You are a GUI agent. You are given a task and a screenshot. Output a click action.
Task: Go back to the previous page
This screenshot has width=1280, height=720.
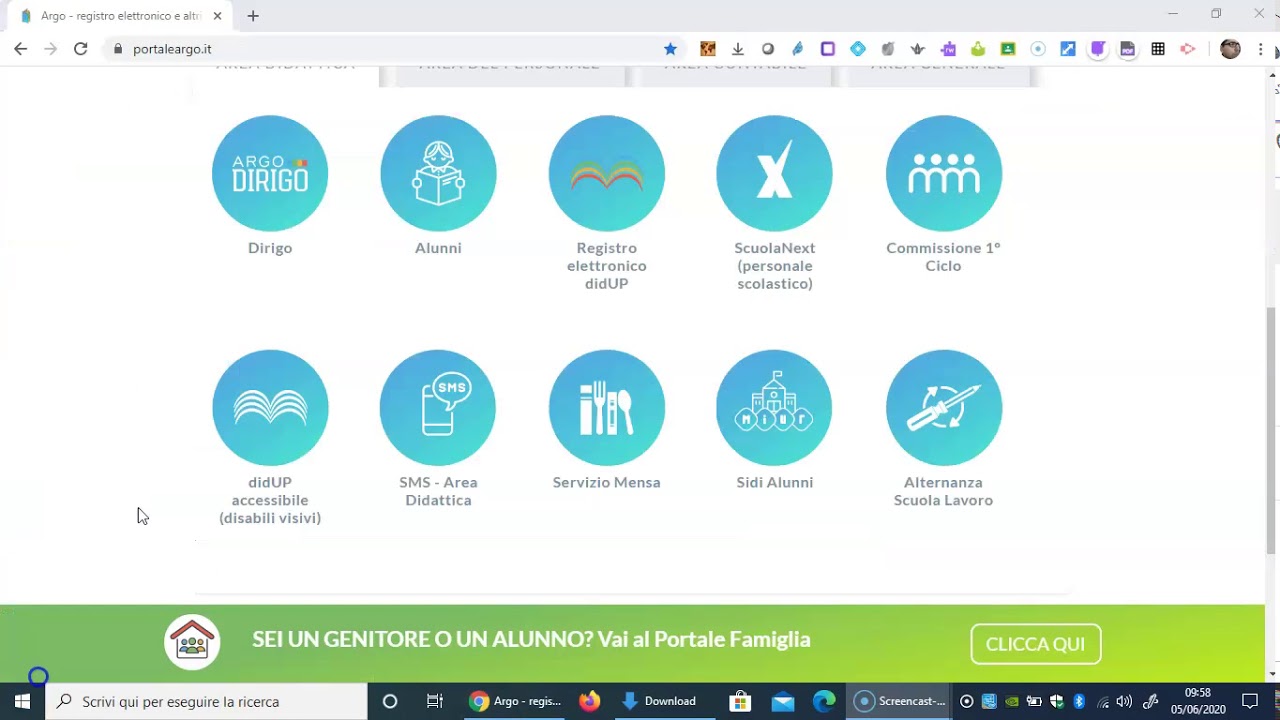pos(21,49)
